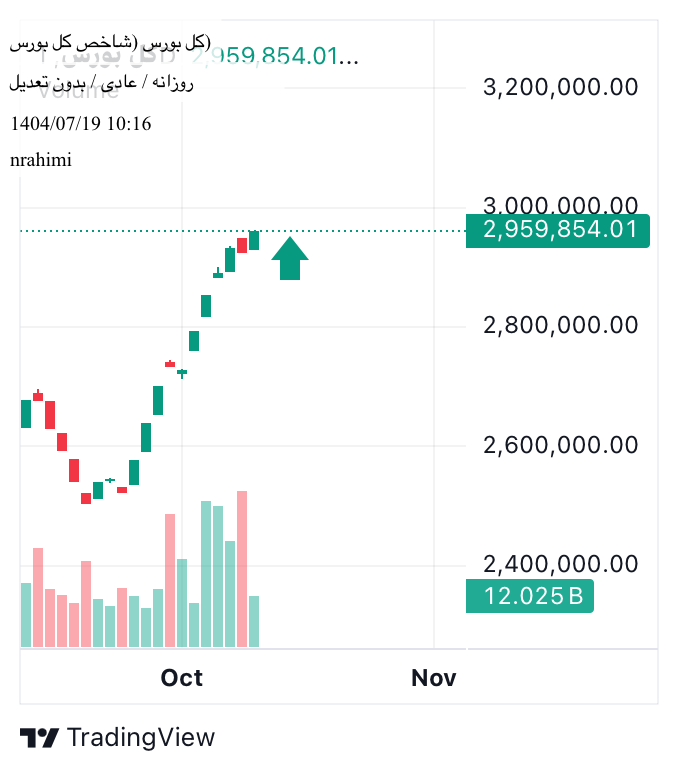Click the TradingView logo icon
Screen dimensions: 678x774
pyautogui.click(x=39, y=738)
